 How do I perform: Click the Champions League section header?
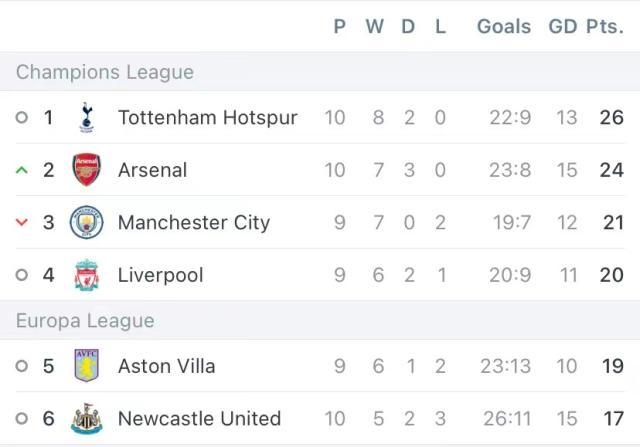[105, 72]
